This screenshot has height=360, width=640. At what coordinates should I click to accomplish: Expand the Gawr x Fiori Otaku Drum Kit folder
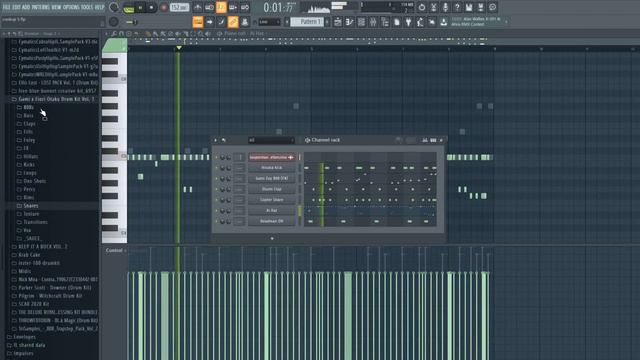coord(53,99)
